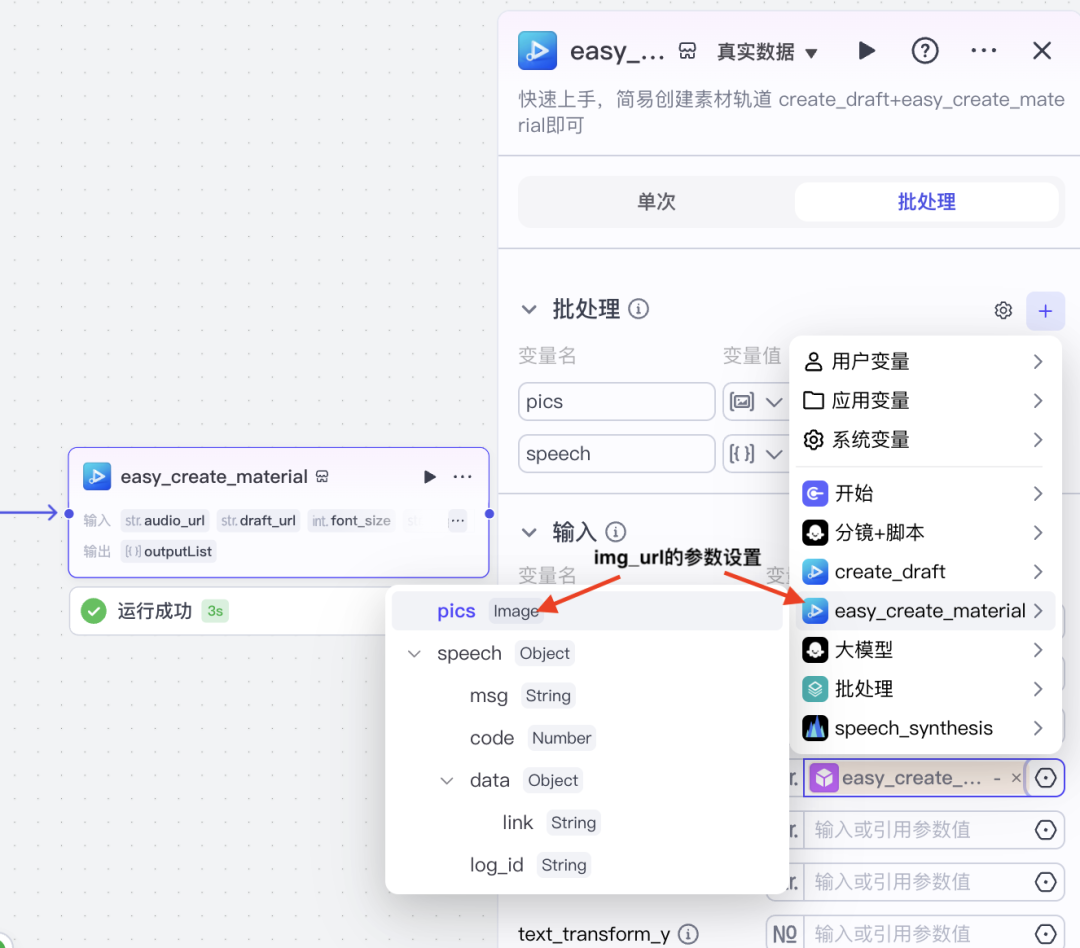Select easy_create_material in the variable menu

pos(924,611)
